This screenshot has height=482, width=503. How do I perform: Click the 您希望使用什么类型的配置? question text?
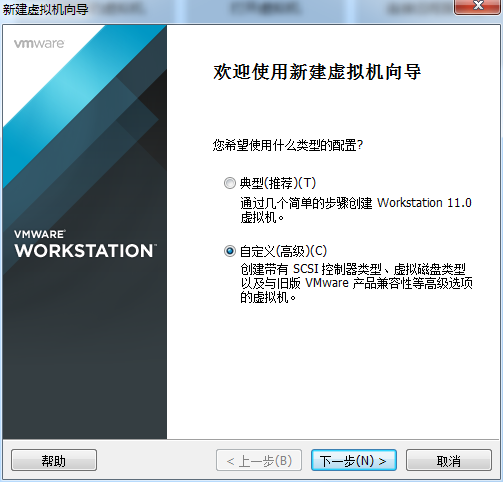click(x=288, y=145)
